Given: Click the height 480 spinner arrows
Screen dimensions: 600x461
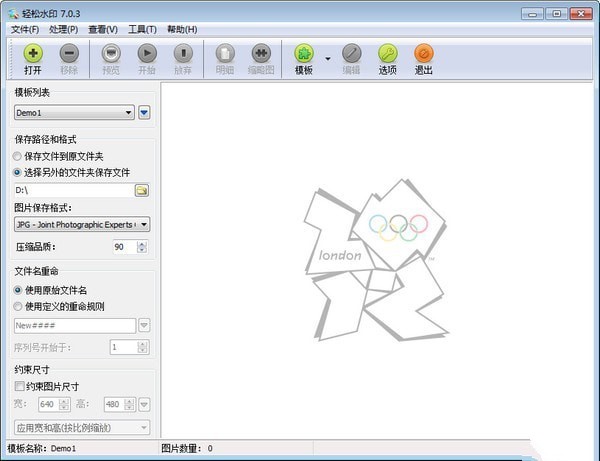Looking at the screenshot, I should [x=130, y=404].
